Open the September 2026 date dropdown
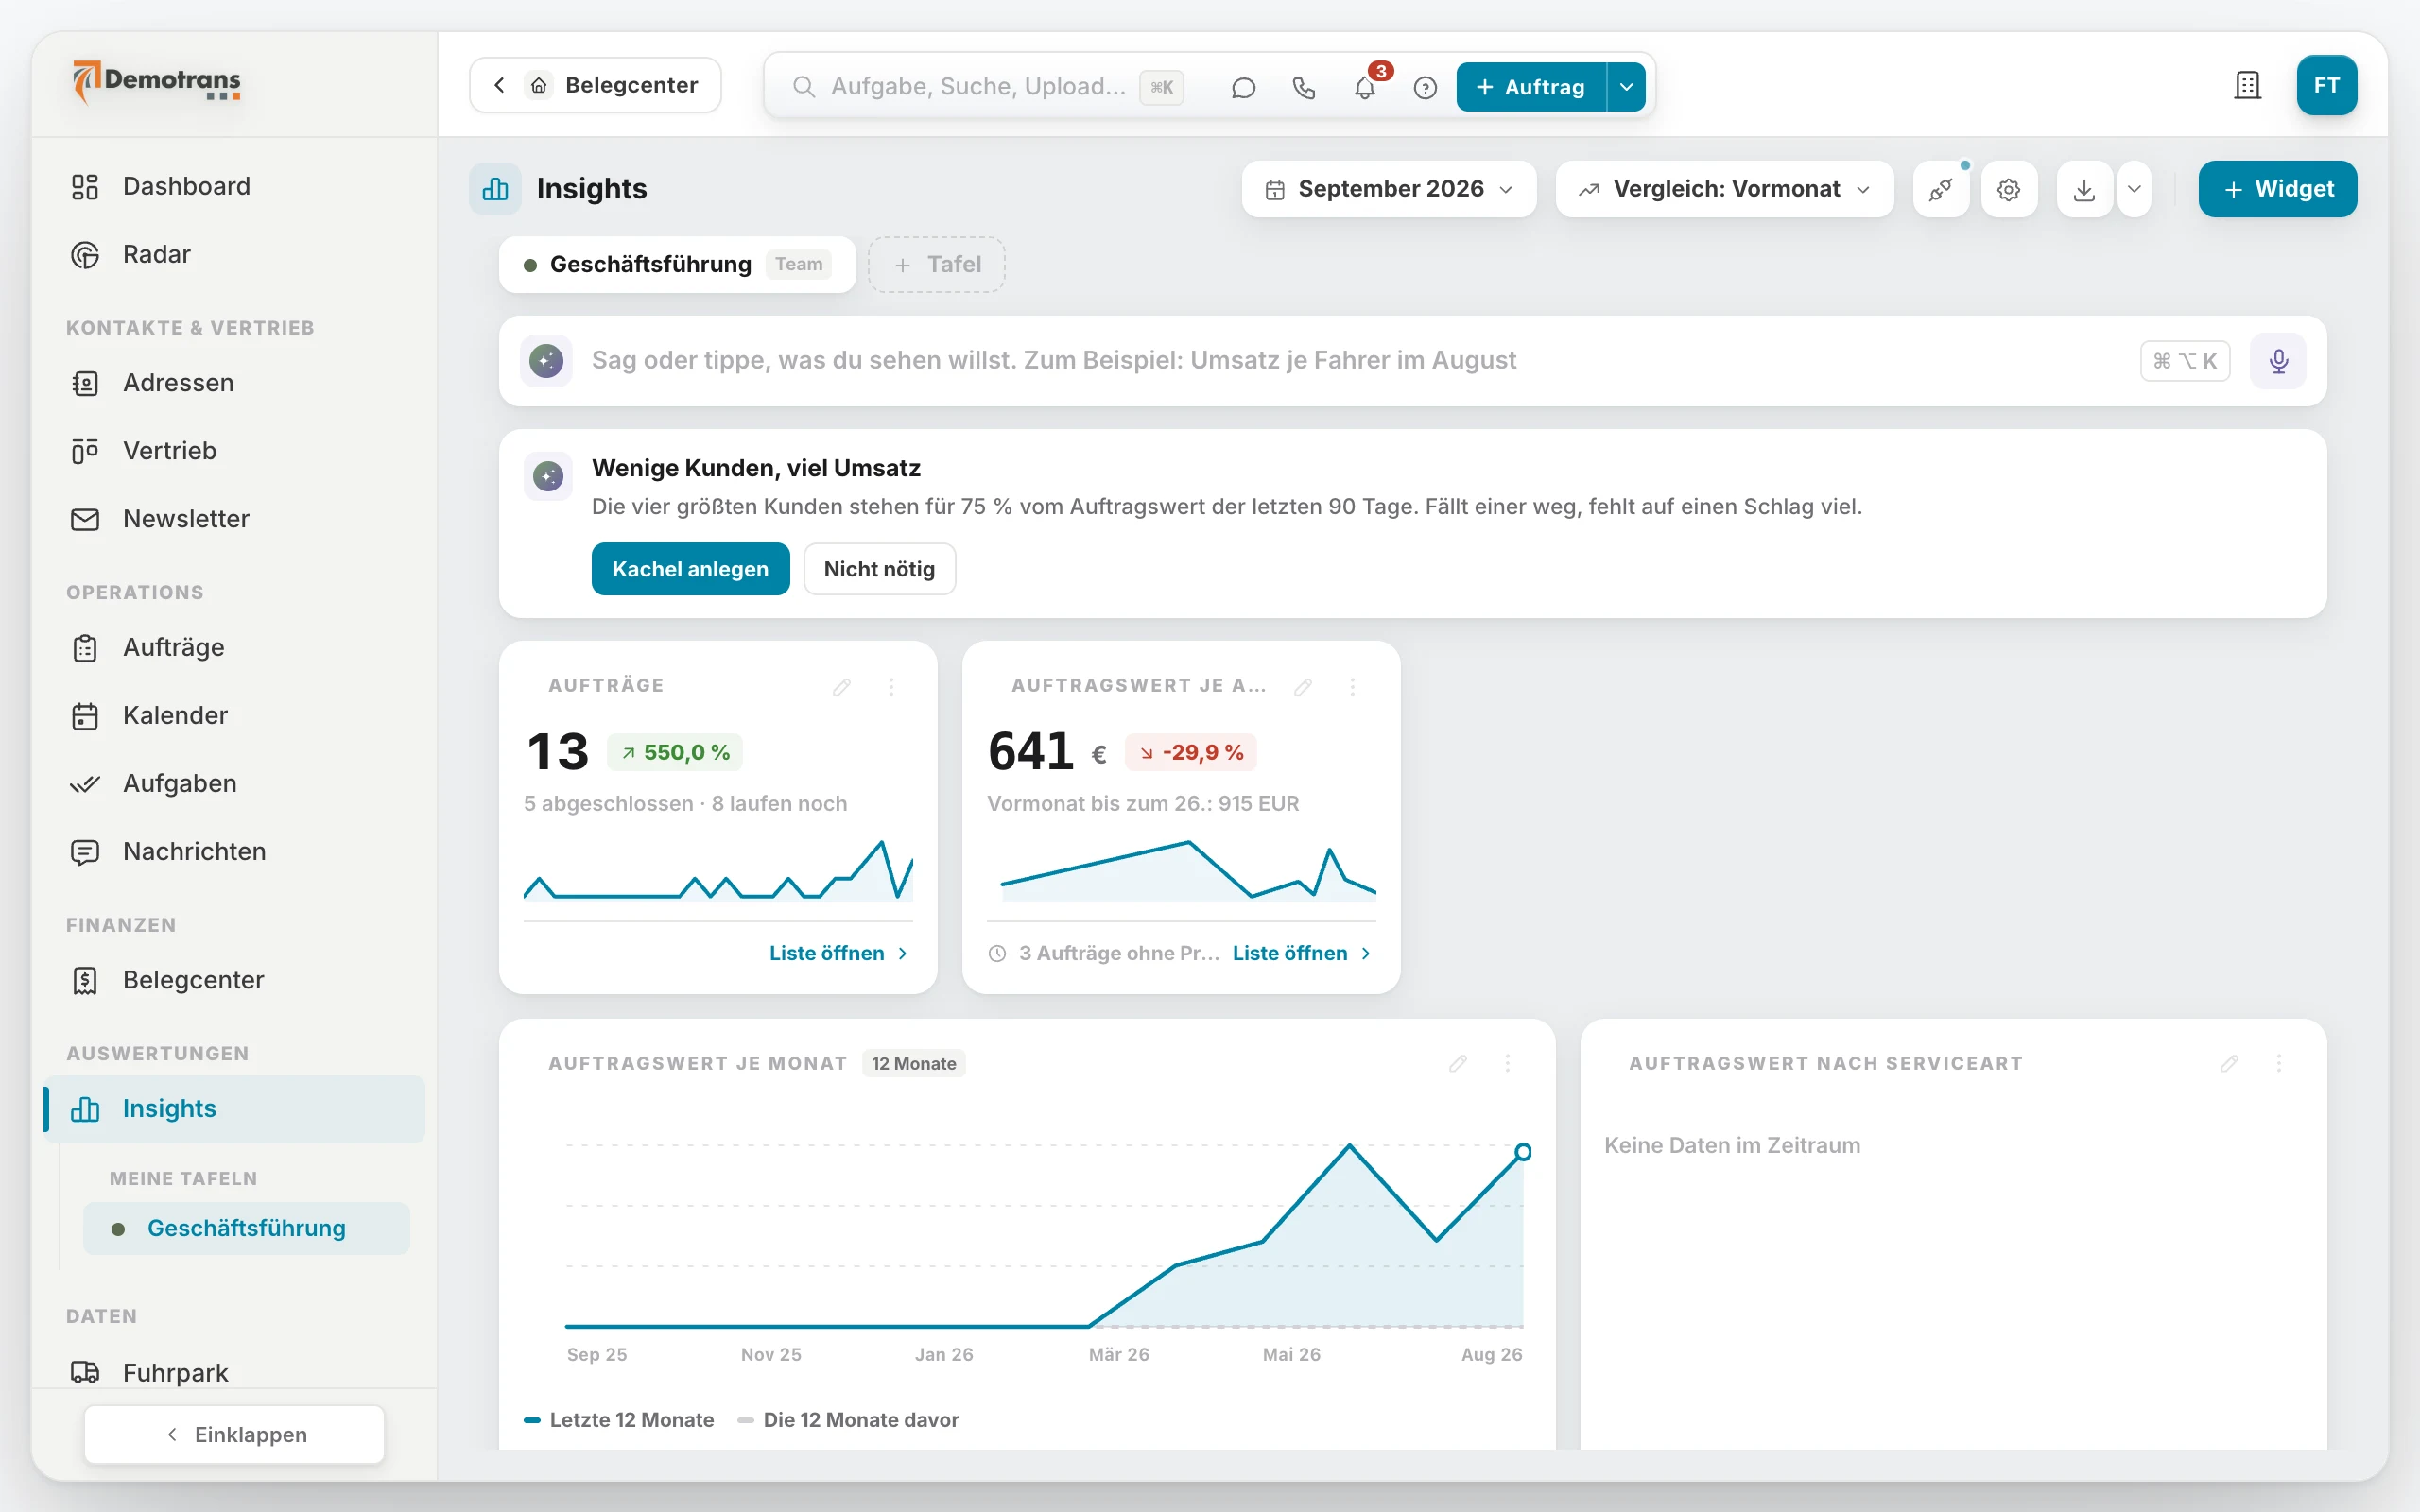Image resolution: width=2420 pixels, height=1512 pixels. click(x=1389, y=189)
